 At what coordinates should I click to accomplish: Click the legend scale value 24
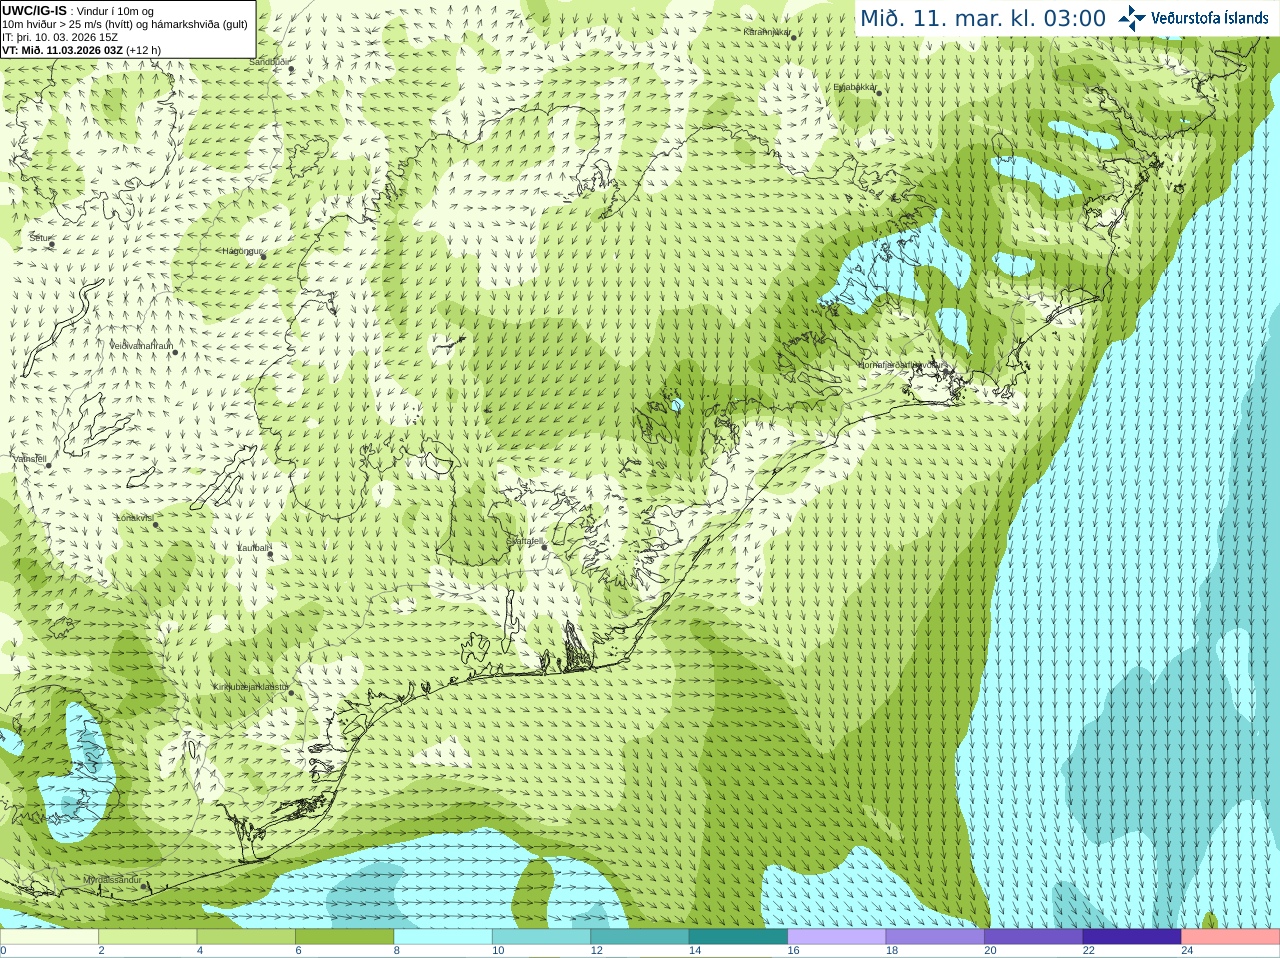pos(1187,951)
